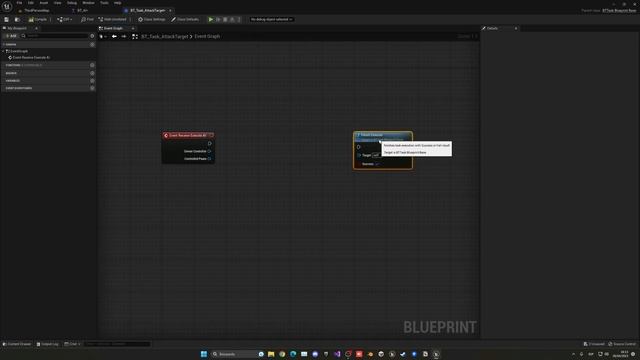Click Event Graph in breadcrumb

click(x=207, y=36)
